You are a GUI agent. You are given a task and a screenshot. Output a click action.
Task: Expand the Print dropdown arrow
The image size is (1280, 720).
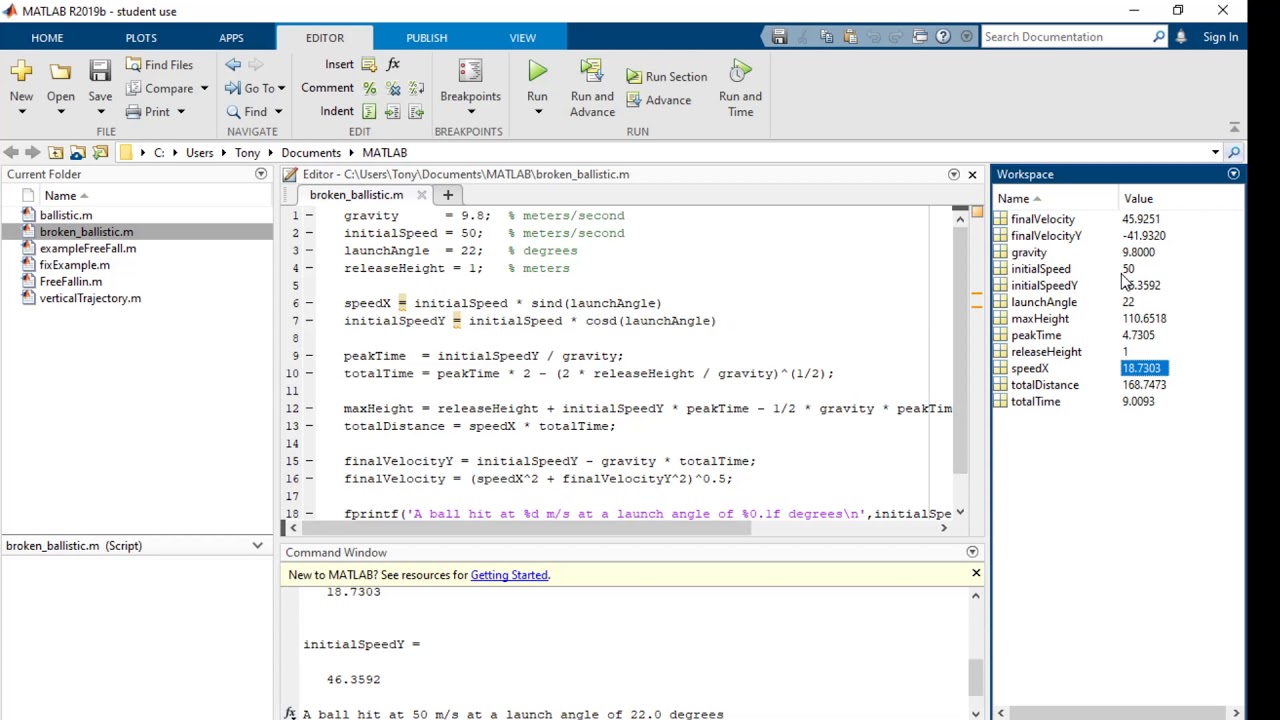click(180, 112)
